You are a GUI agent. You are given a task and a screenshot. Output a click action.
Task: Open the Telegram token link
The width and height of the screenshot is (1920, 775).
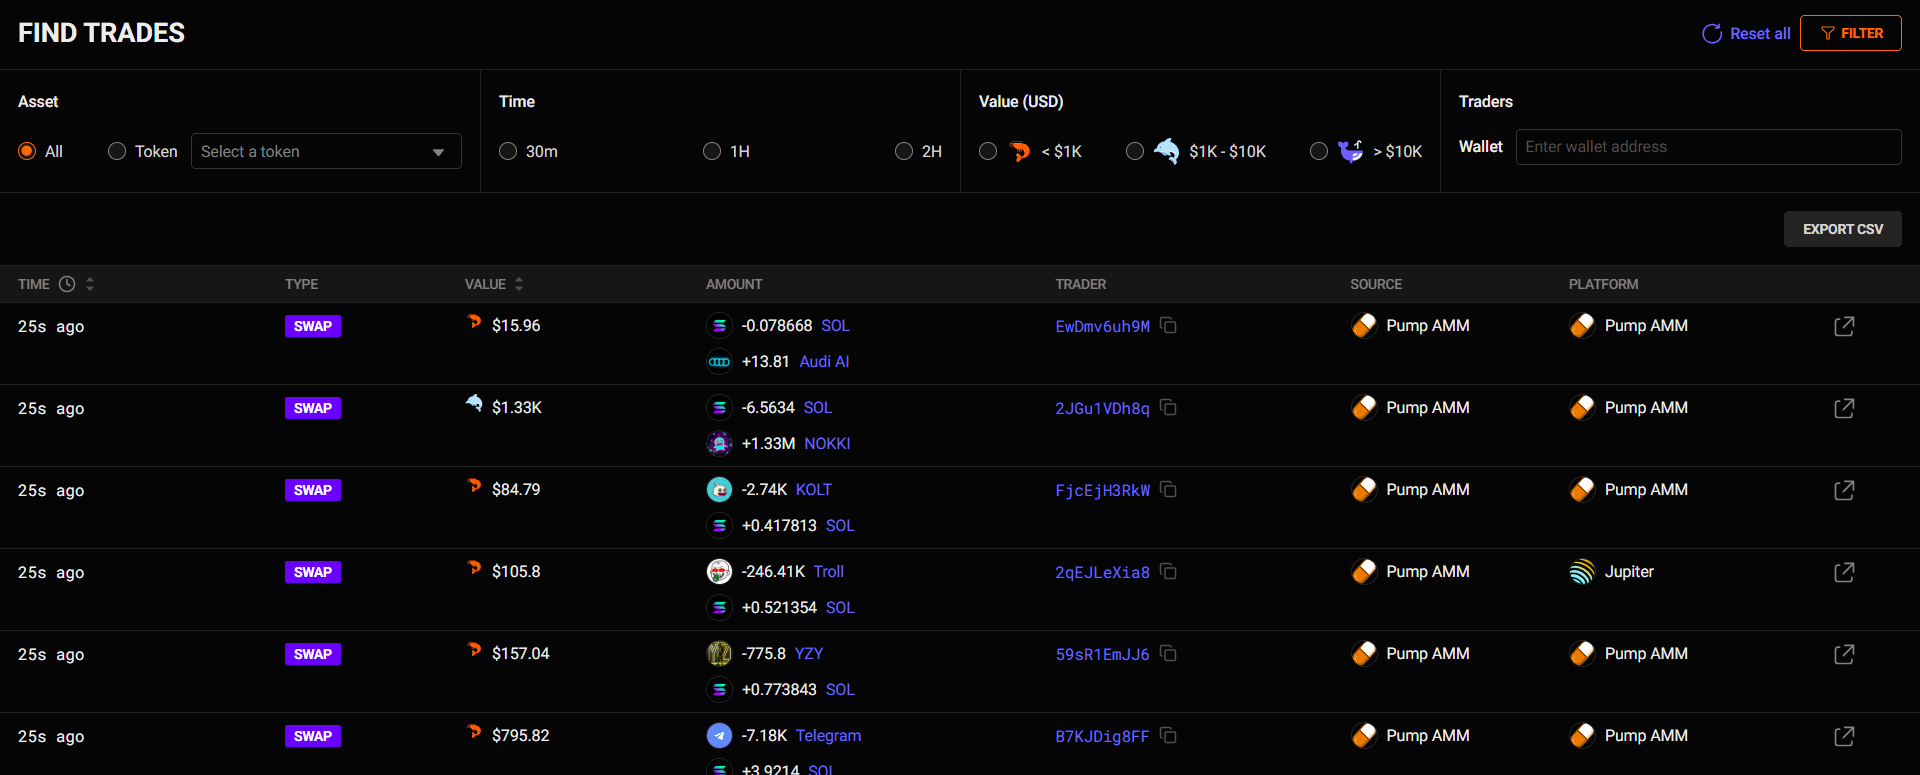(x=828, y=736)
